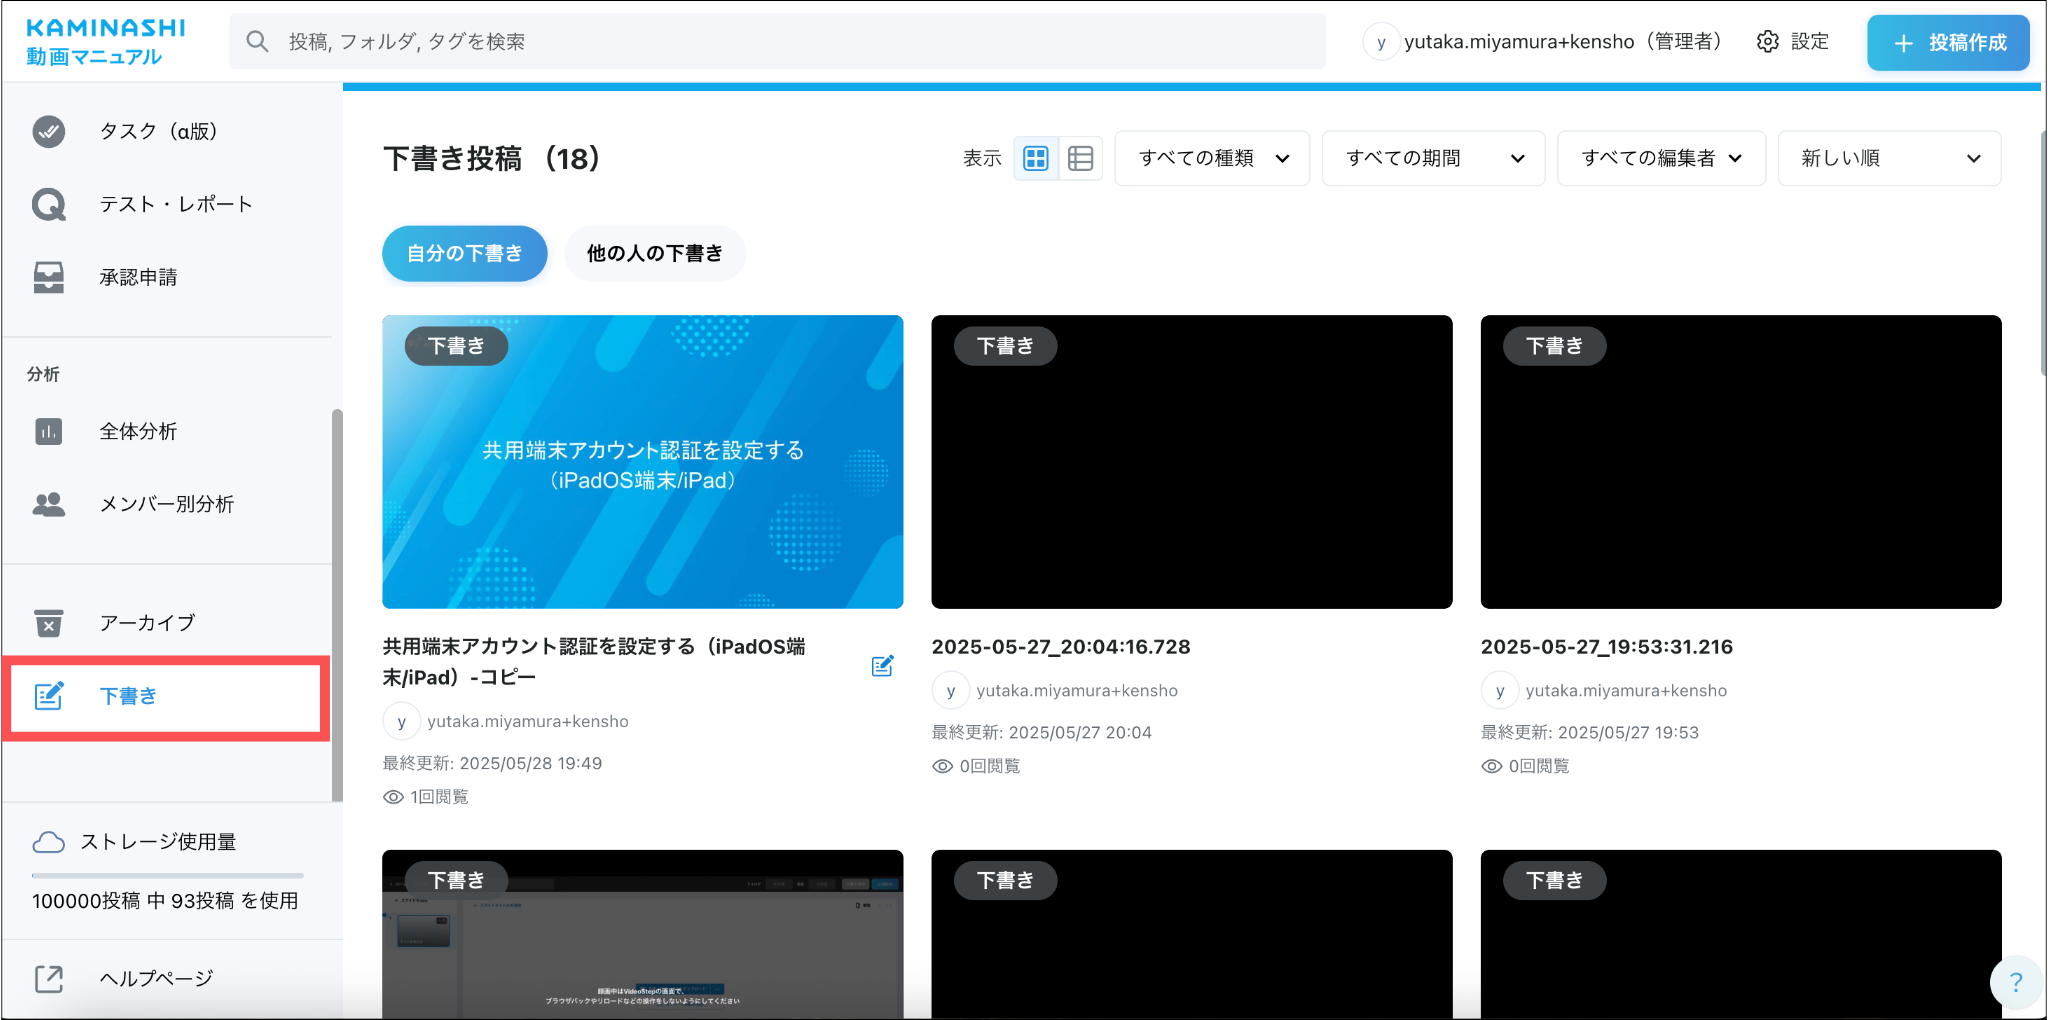
Task: Click the 下書き sidebar label
Action: pyautogui.click(x=128, y=696)
